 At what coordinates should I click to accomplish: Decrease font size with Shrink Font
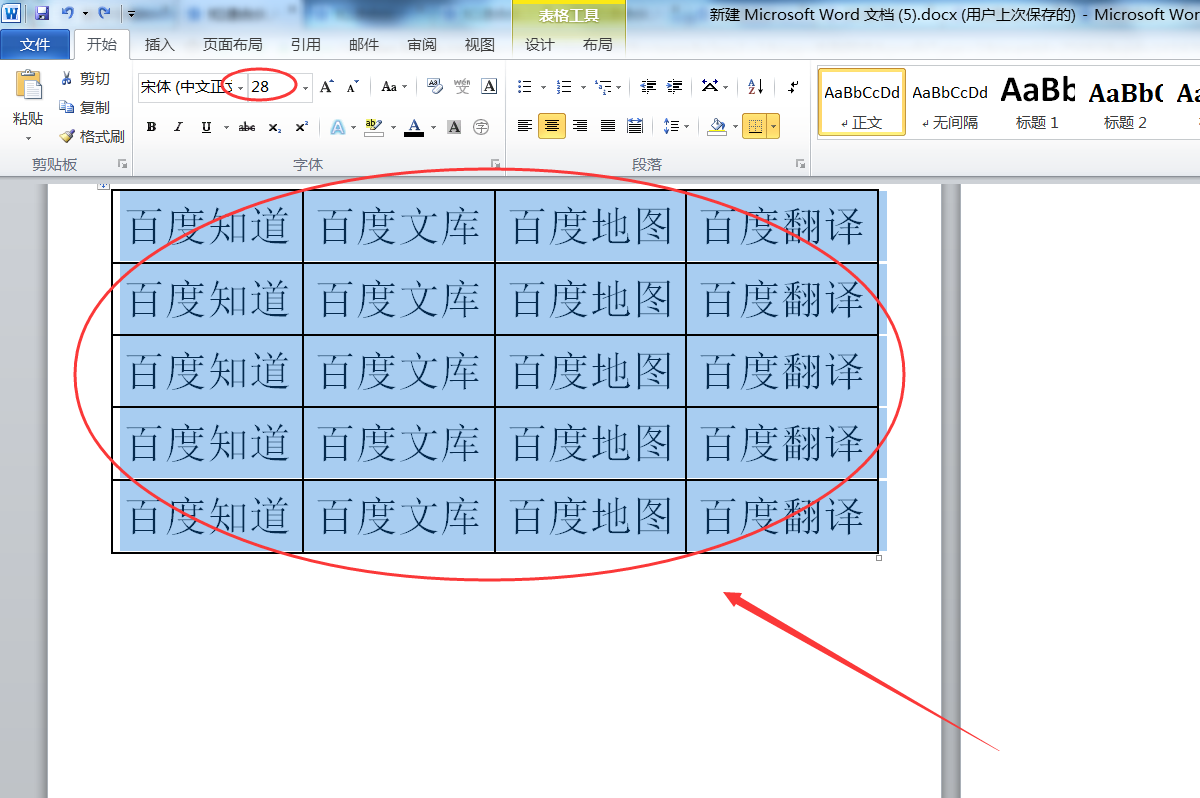click(x=352, y=87)
